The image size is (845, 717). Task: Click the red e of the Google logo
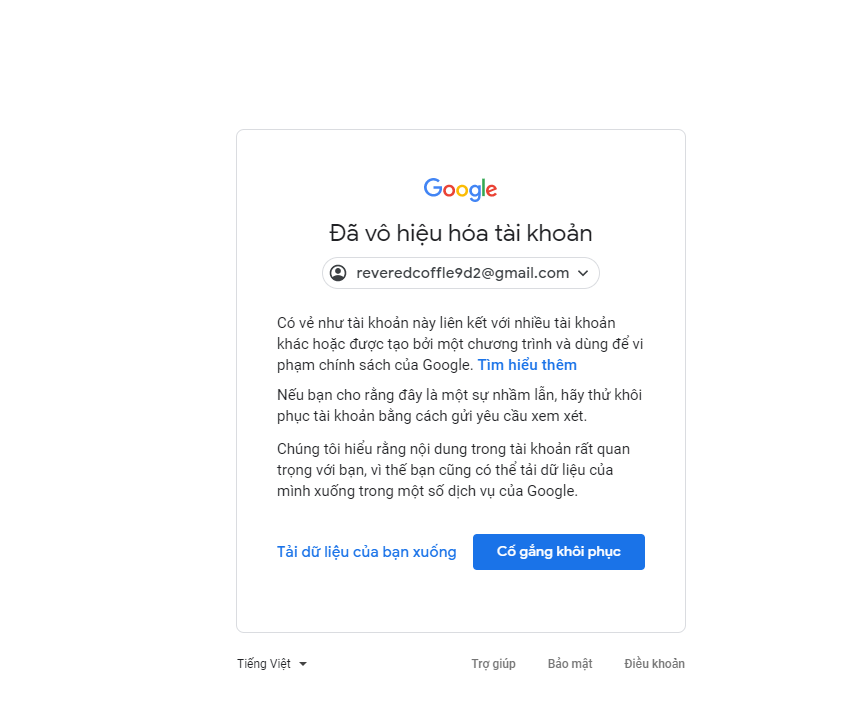point(491,190)
